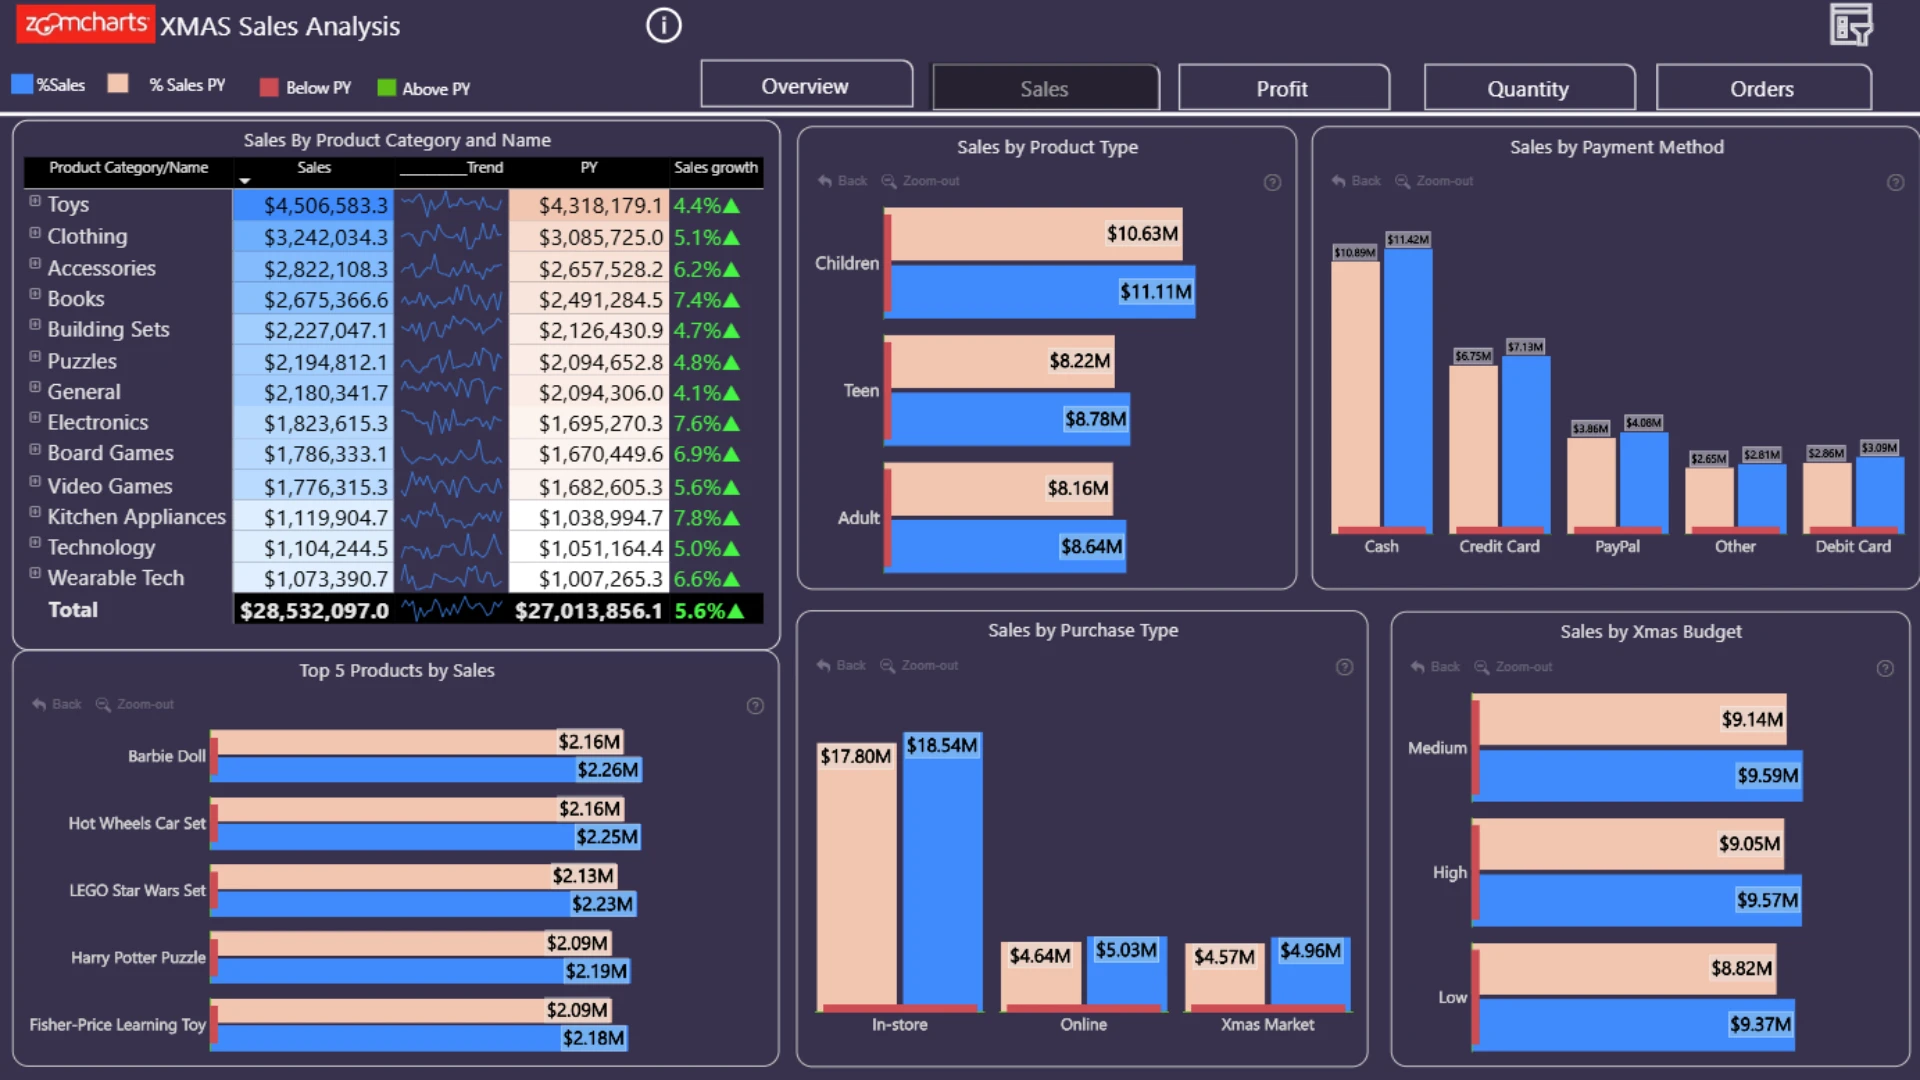Select the Adult $8.16M peach bar
1920x1080 pixels.
click(1001, 489)
